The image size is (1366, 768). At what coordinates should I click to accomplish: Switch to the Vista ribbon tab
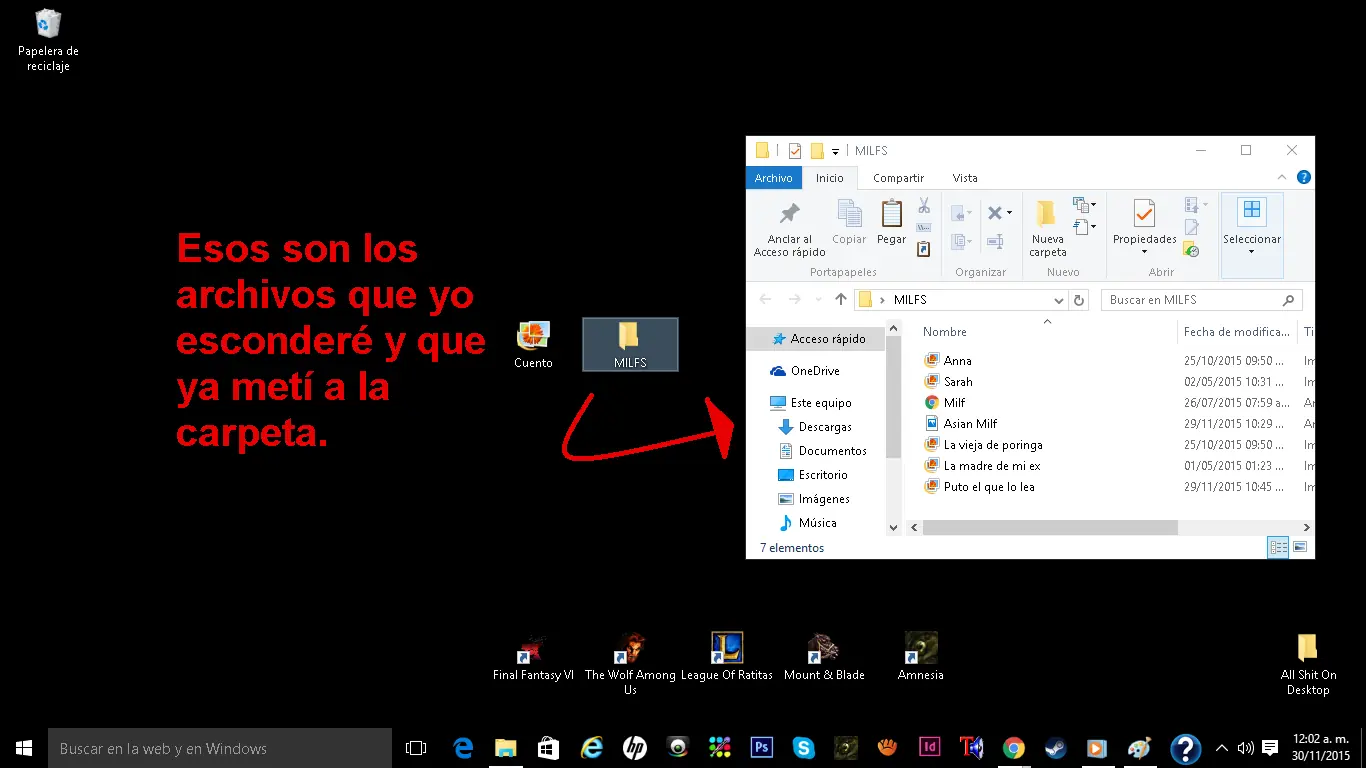pyautogui.click(x=963, y=177)
